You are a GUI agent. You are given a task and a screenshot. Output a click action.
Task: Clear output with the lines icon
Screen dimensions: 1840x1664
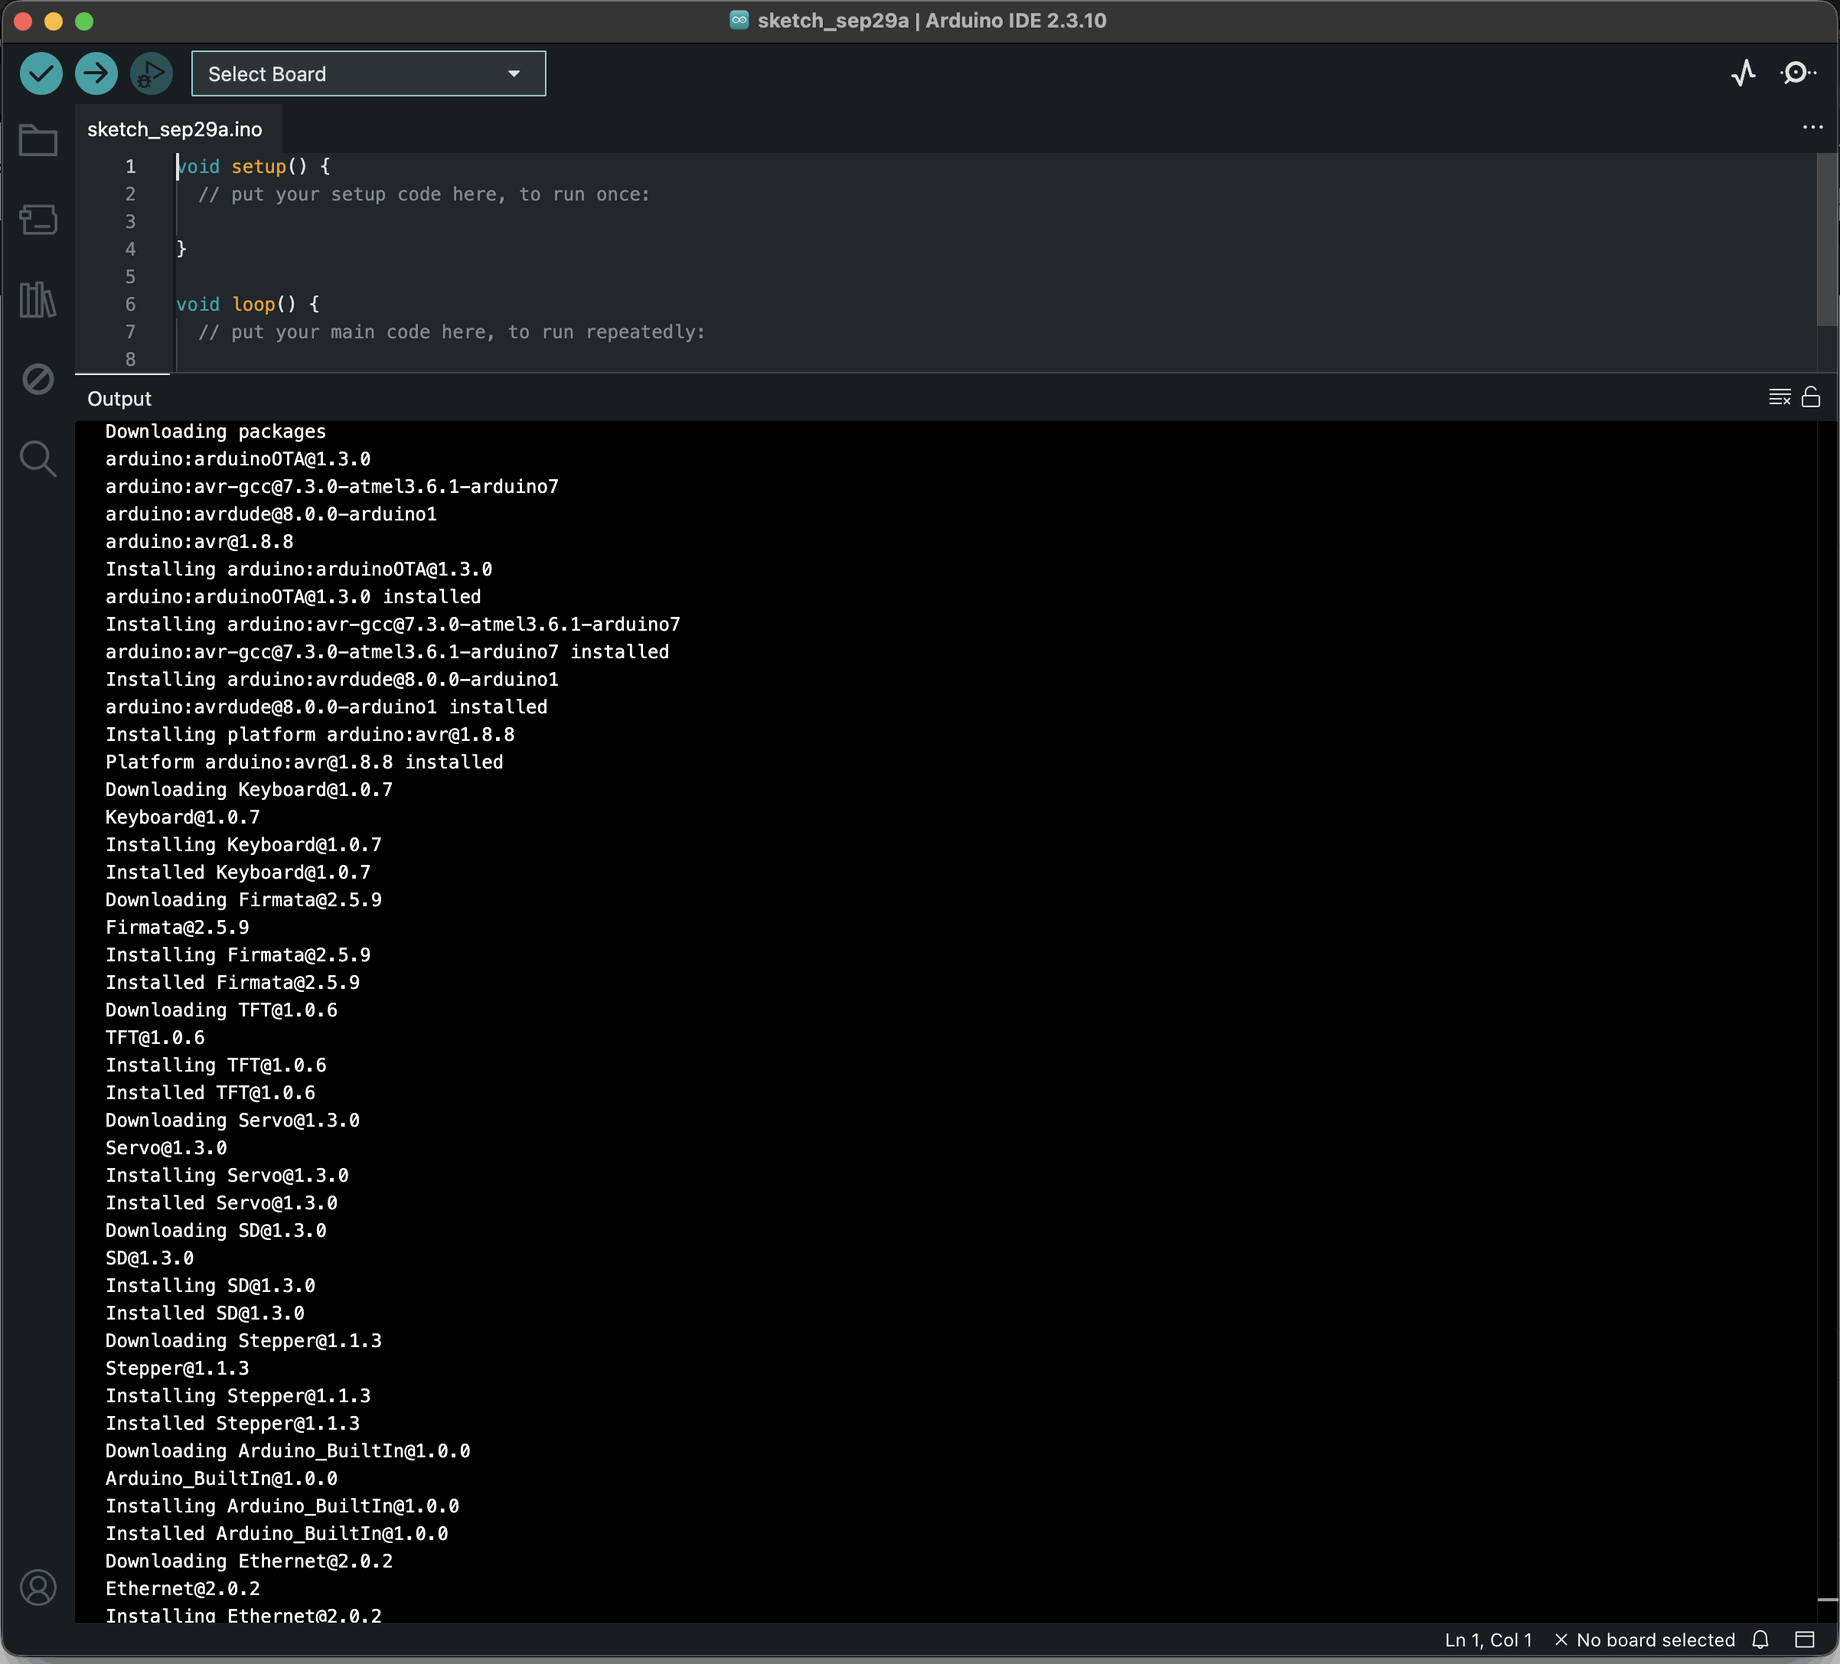tap(1779, 397)
